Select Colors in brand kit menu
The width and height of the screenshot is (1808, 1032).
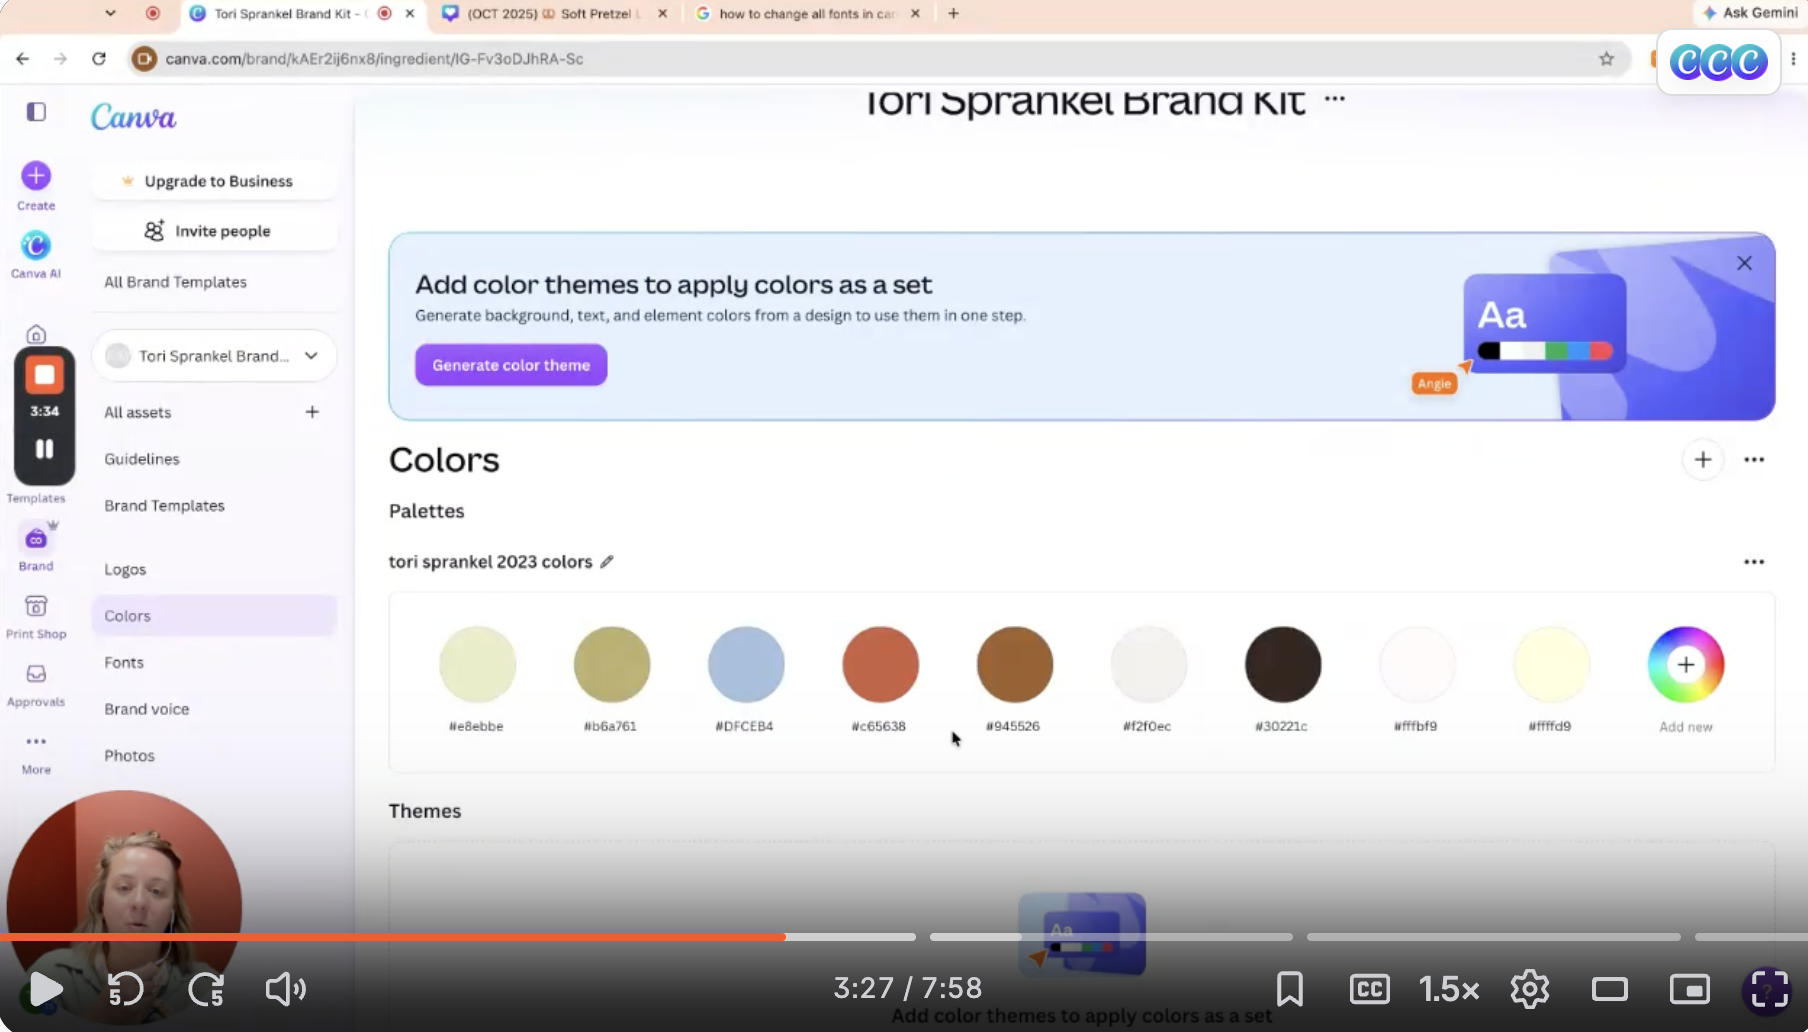214,616
